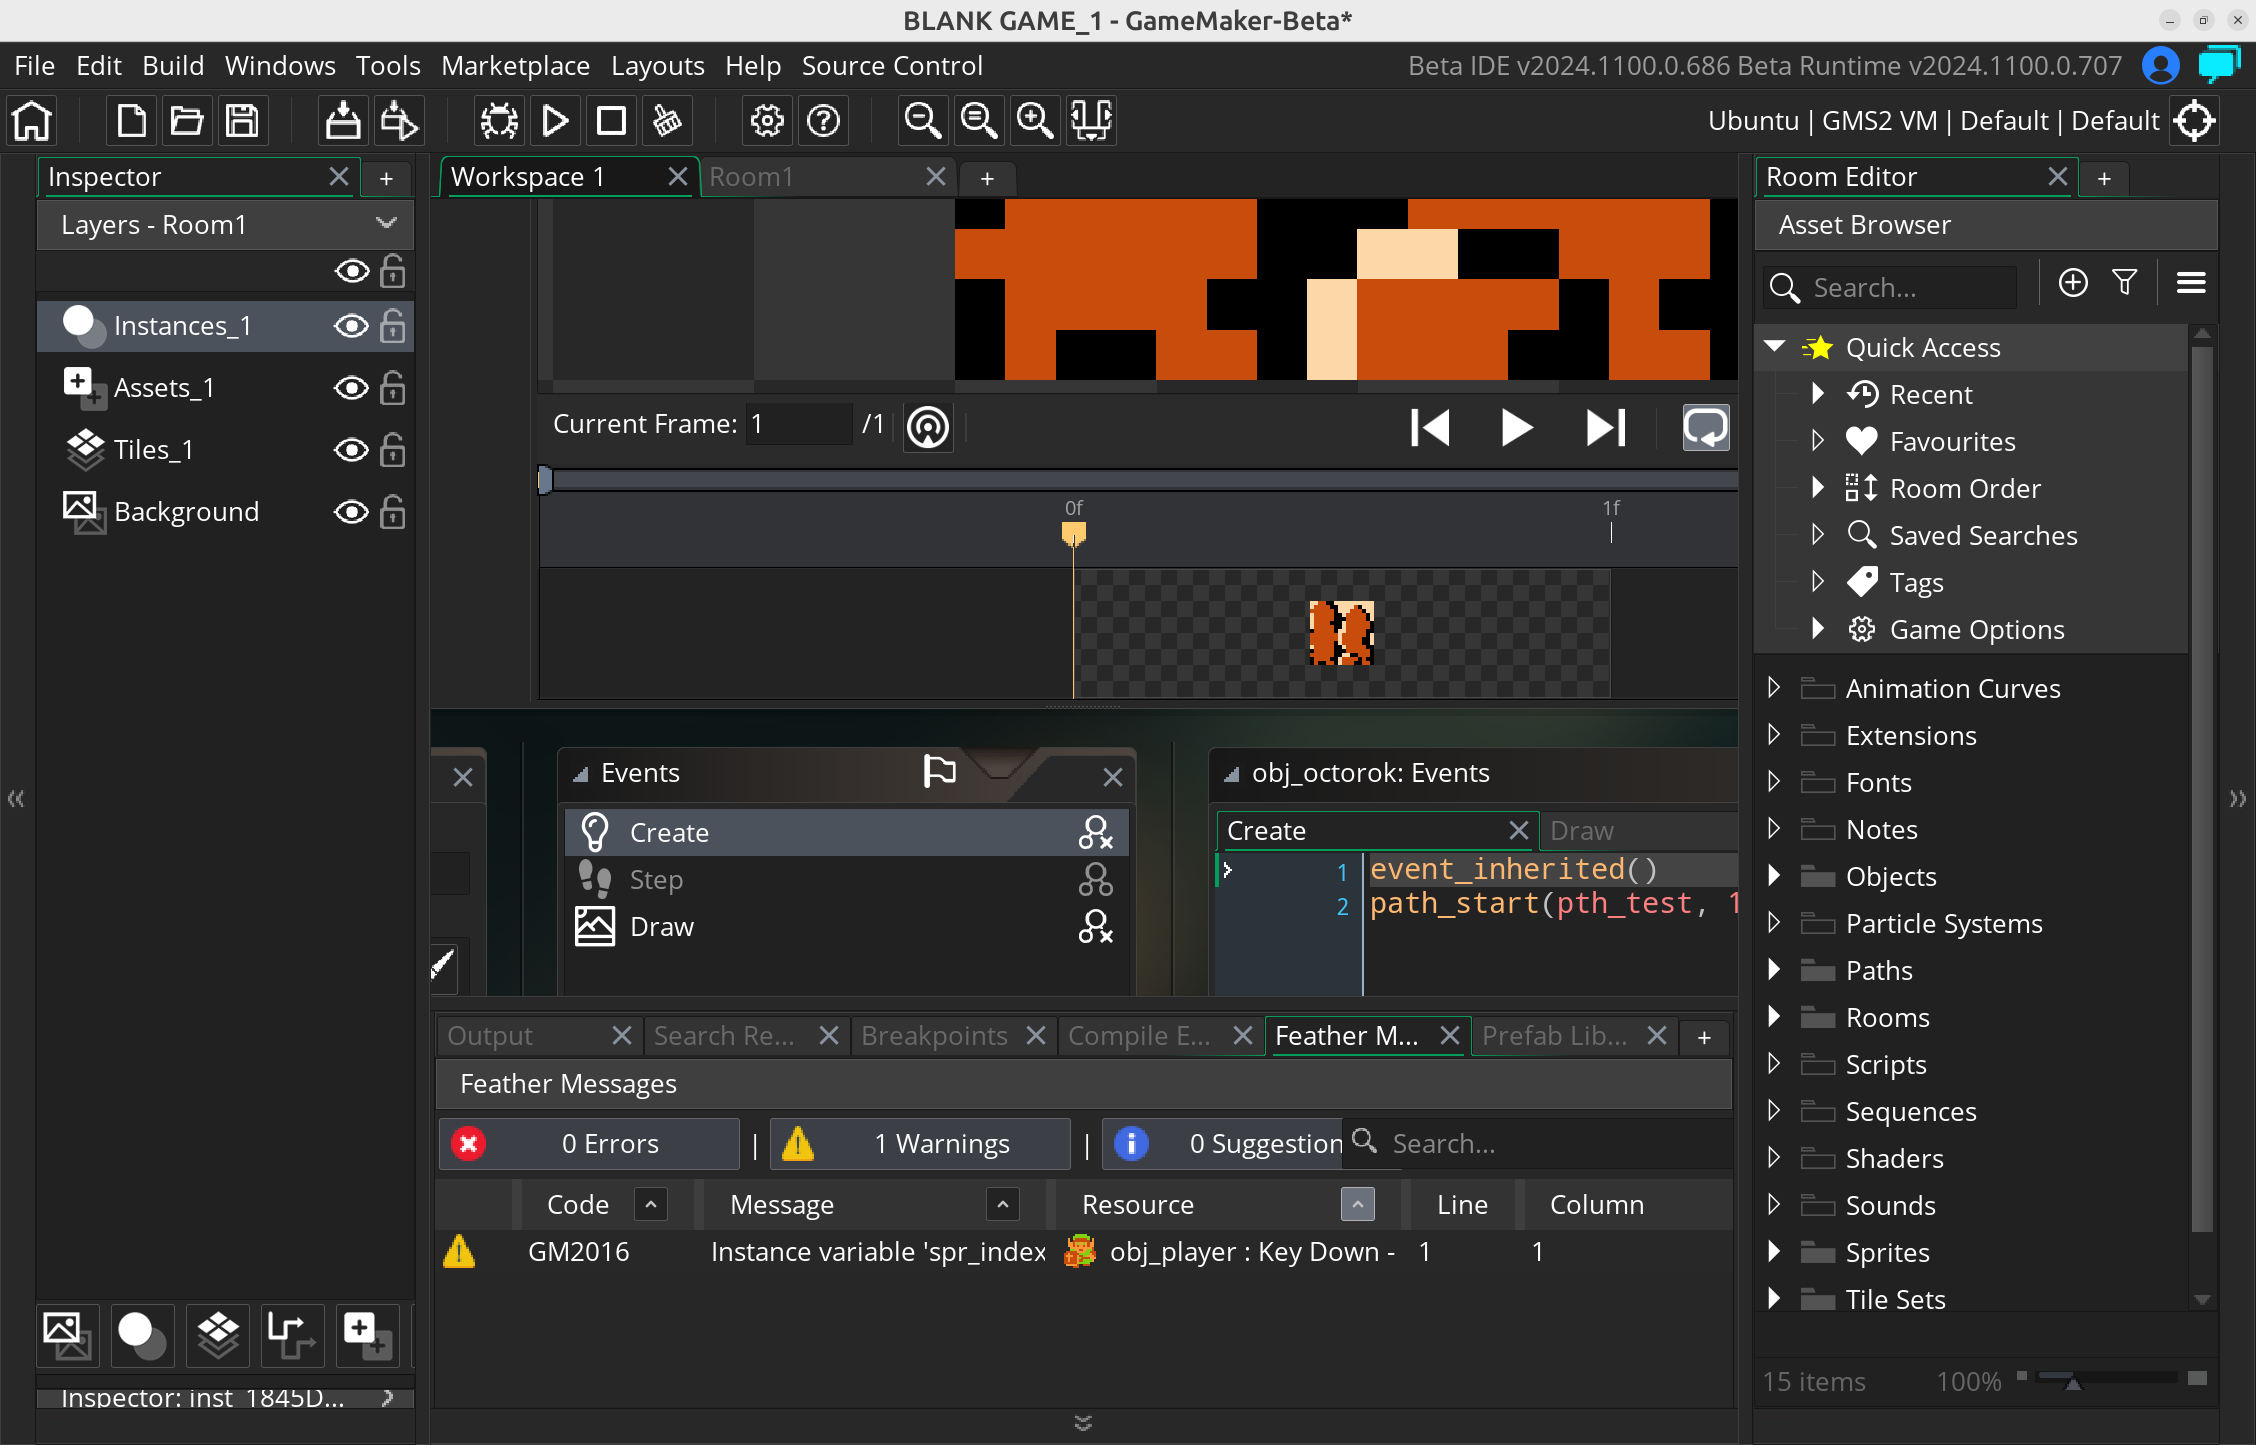Filter by 0 Suggestions button
Screen dimensions: 2256x1445
pyautogui.click(x=1223, y=1143)
